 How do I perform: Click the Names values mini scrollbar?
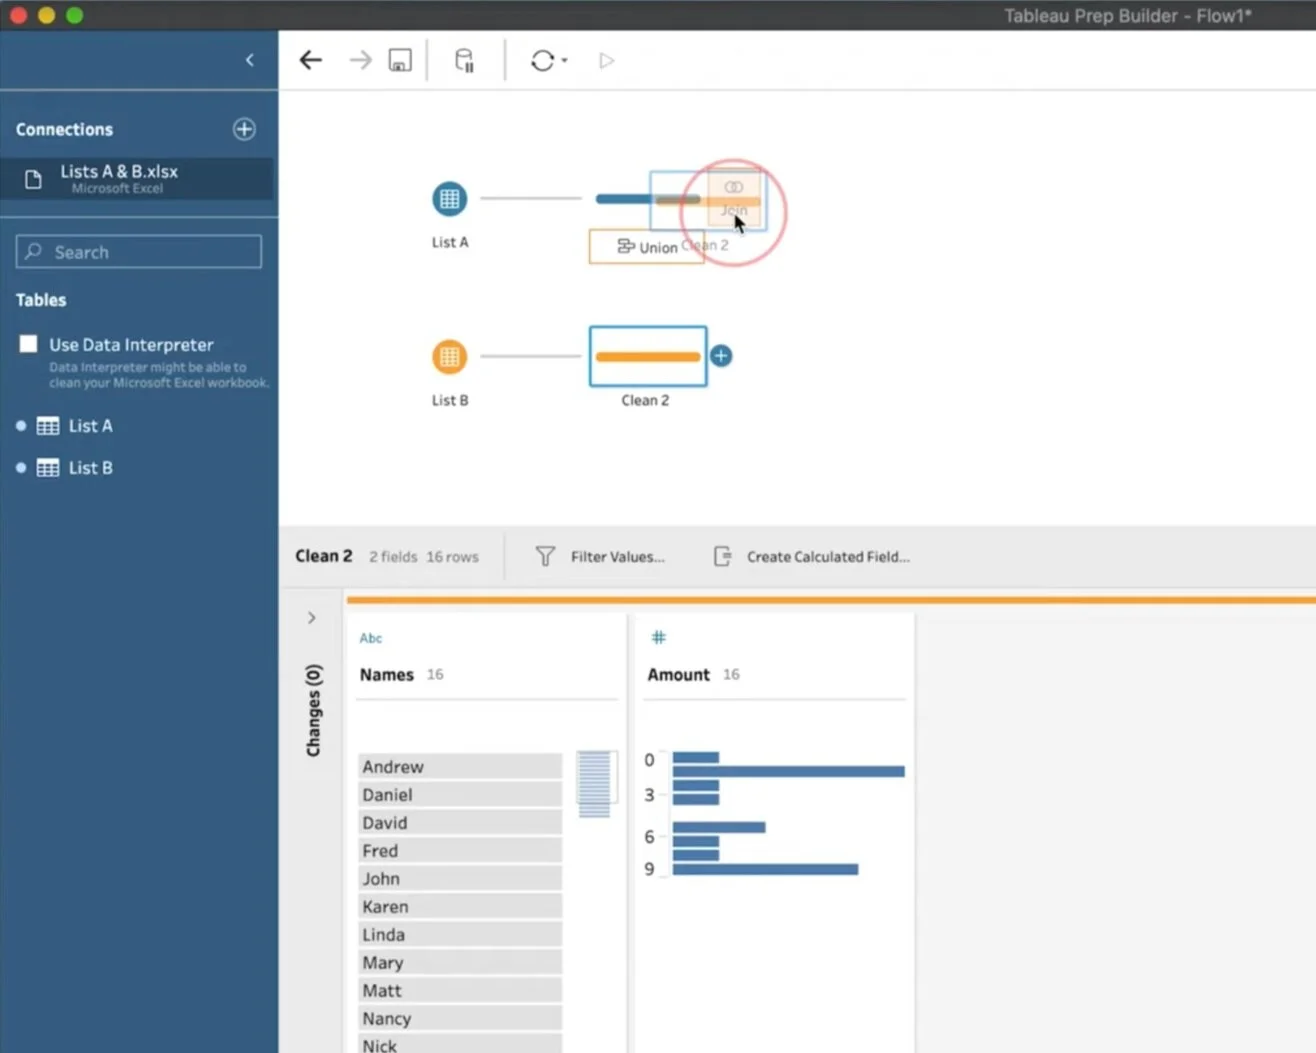595,784
